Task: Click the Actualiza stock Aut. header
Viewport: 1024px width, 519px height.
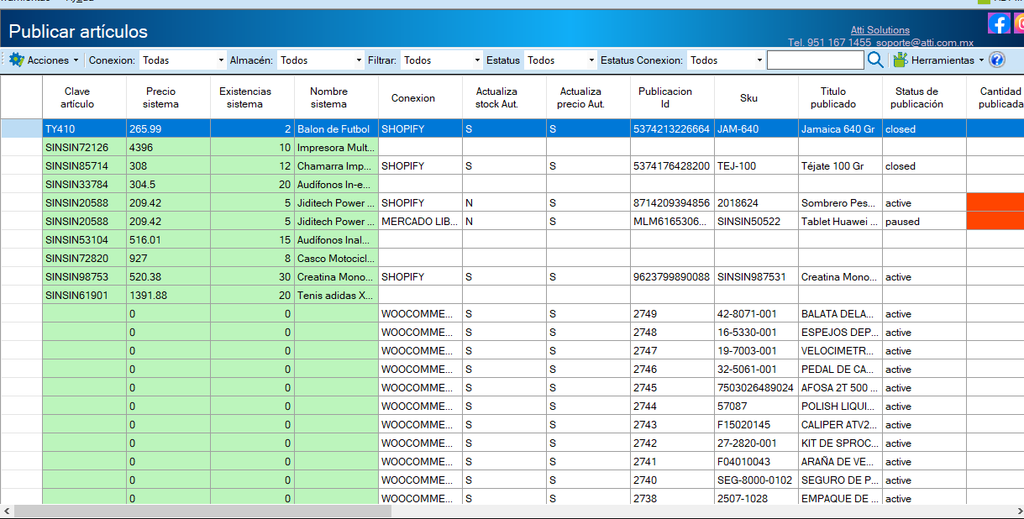Action: pos(504,97)
